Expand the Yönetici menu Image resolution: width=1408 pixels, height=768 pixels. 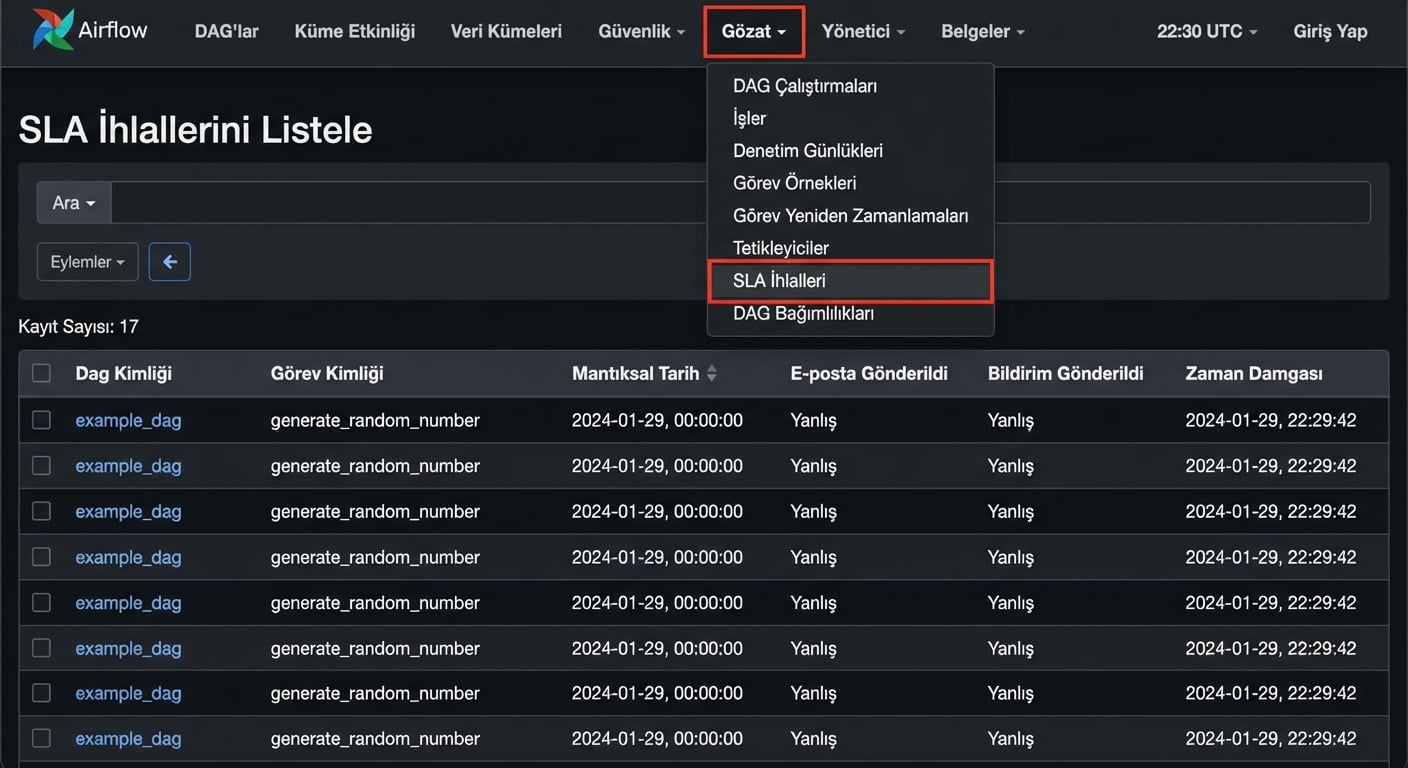[x=862, y=31]
